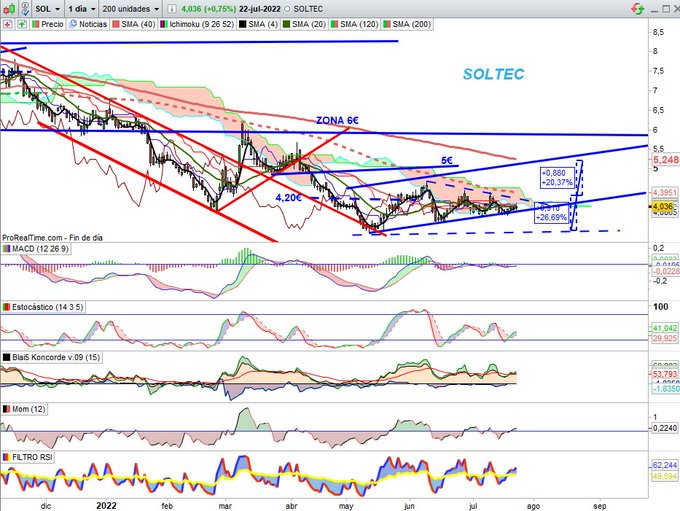Click the 'ZONA 6€' chart annotation
This screenshot has width=680, height=511.
(x=337, y=121)
